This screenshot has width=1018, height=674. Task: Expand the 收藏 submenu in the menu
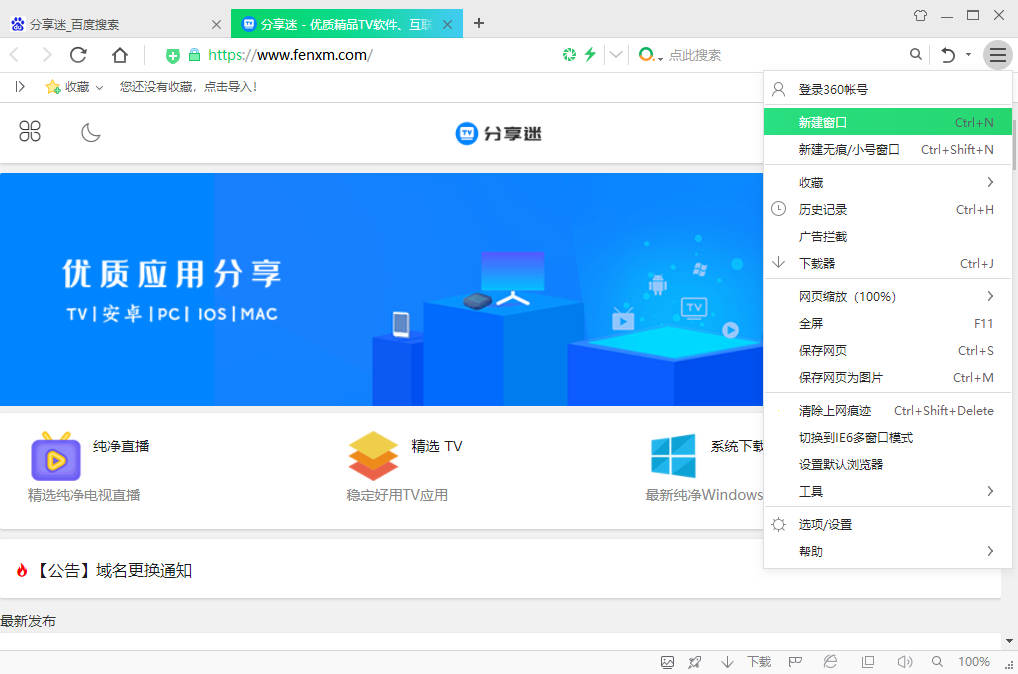pos(811,182)
